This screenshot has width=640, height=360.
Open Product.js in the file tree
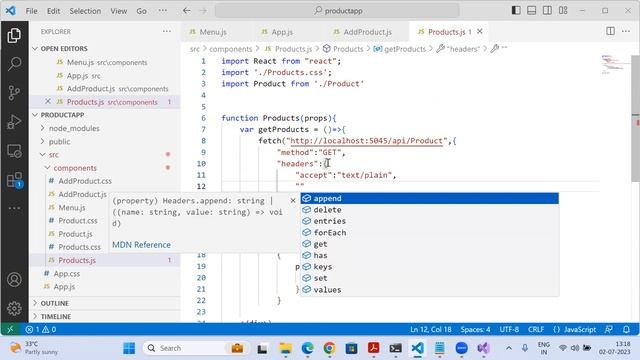(x=75, y=234)
